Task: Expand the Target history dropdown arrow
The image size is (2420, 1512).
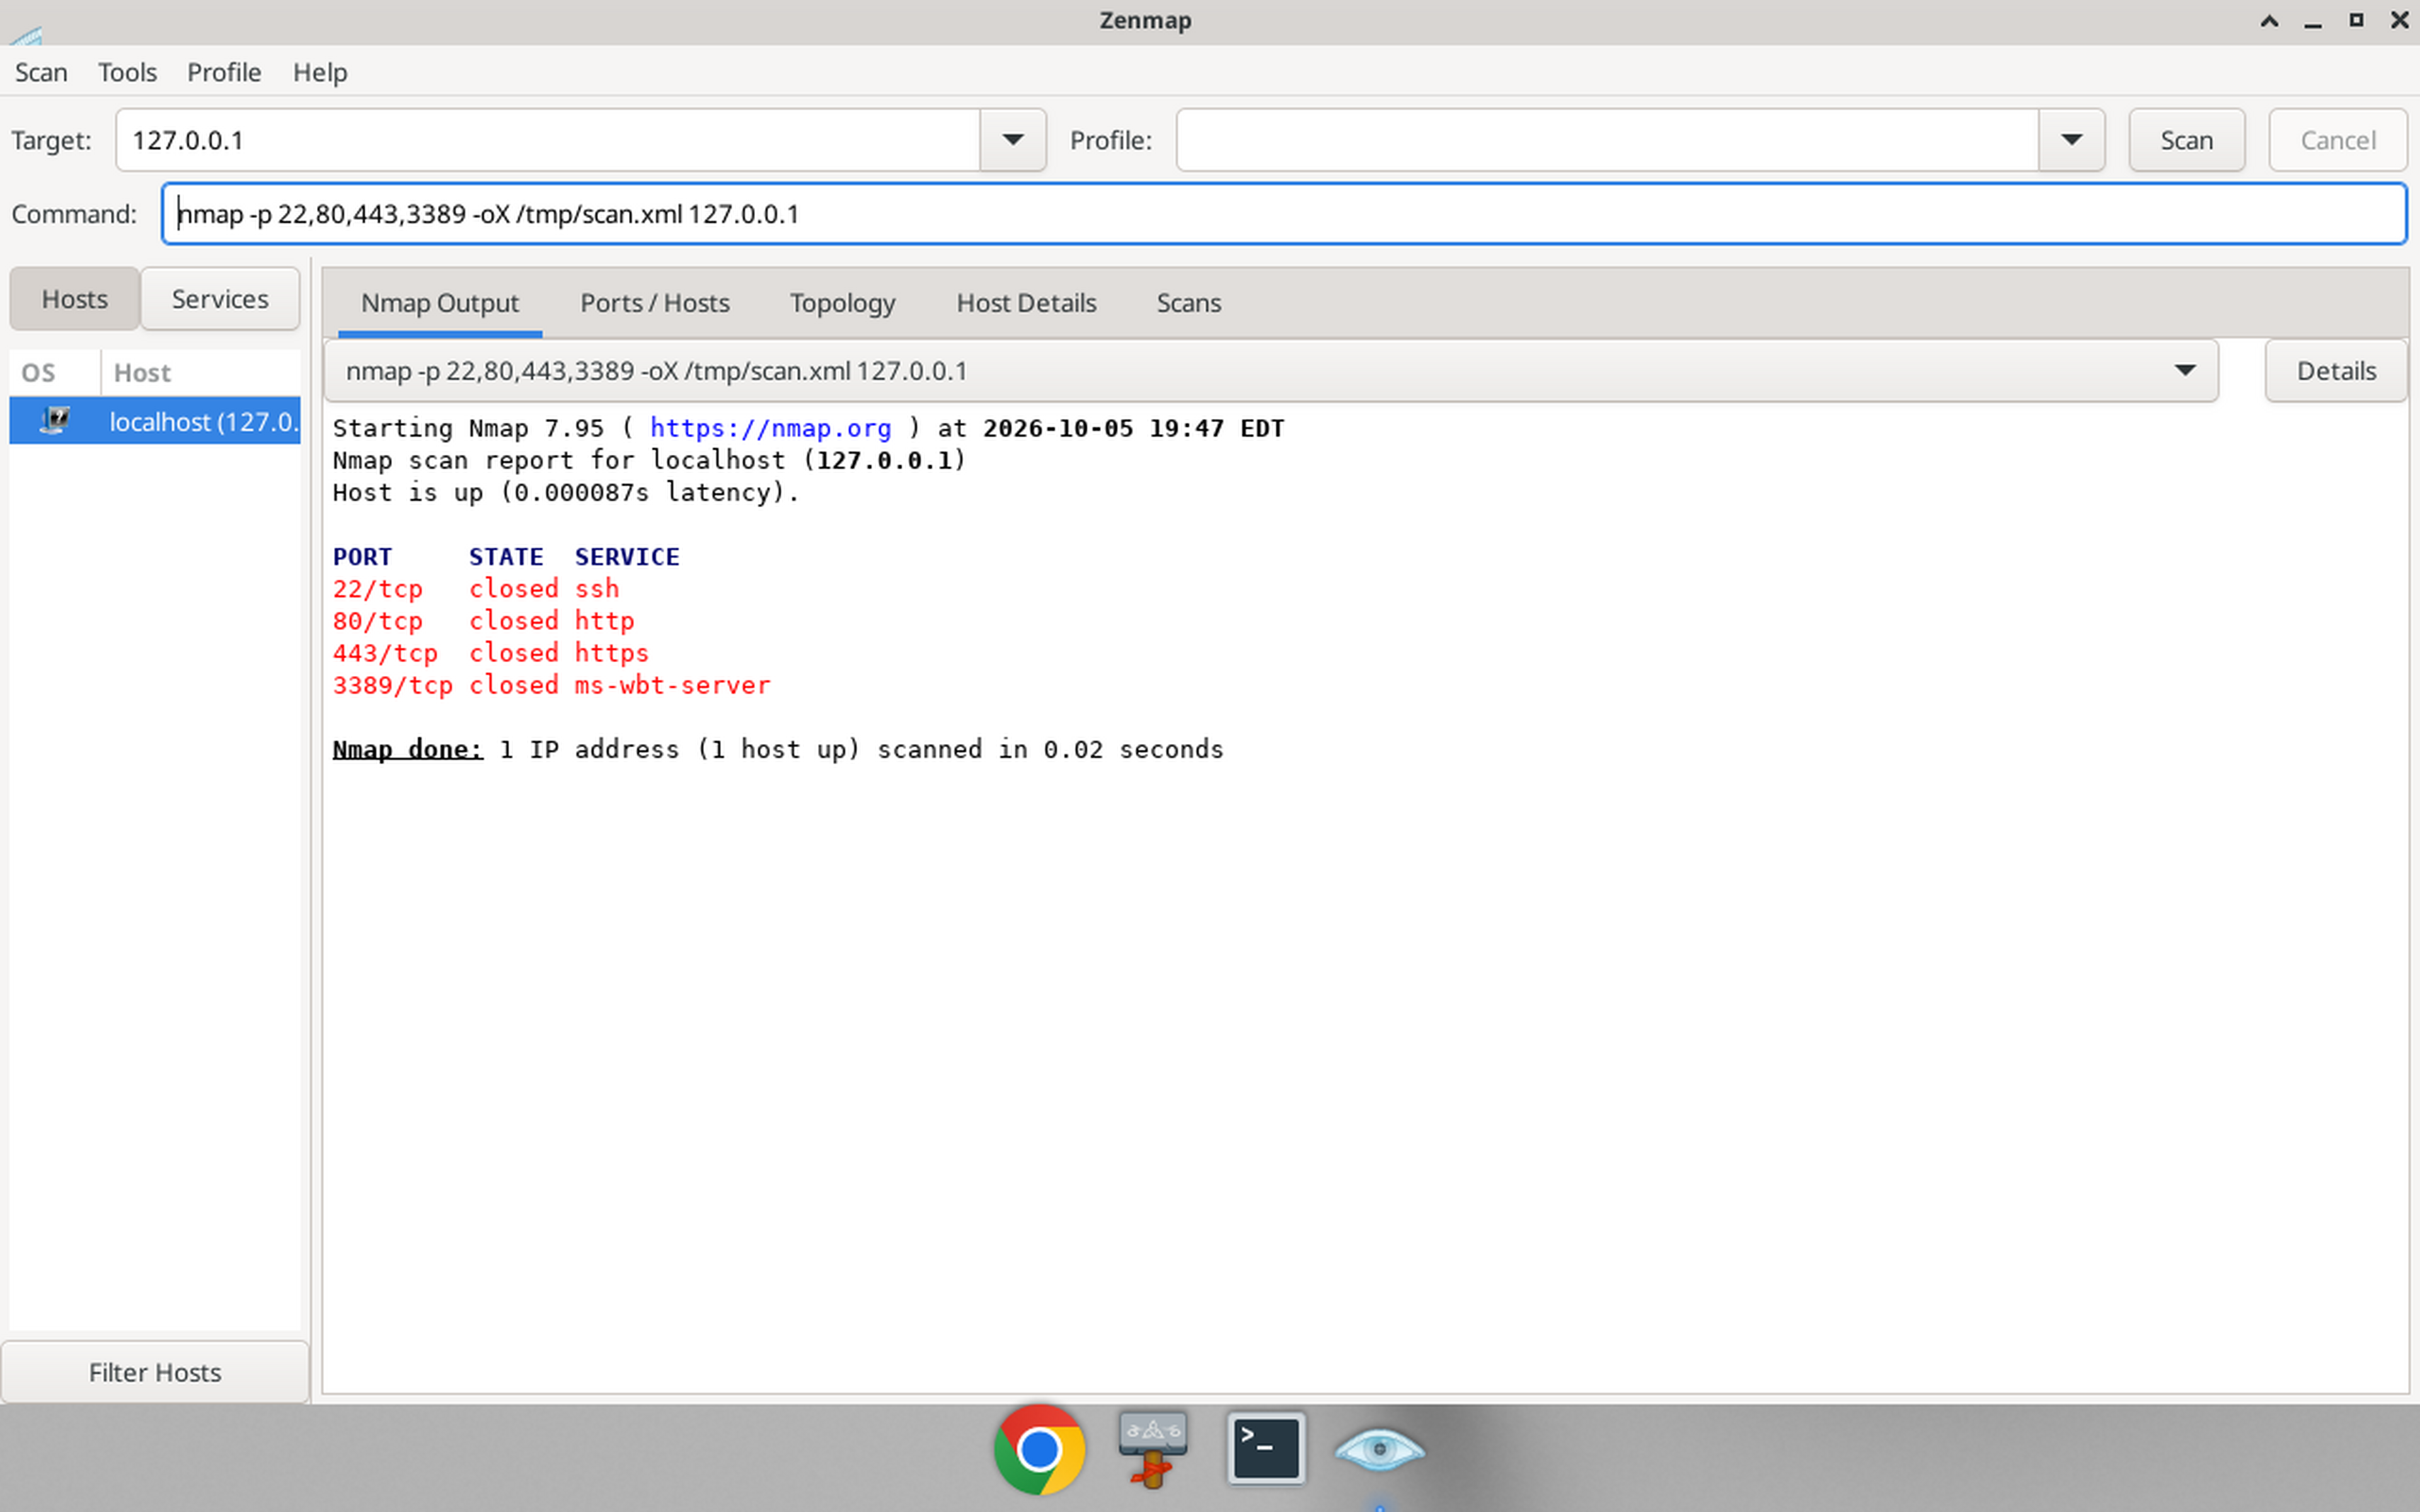Action: [1012, 140]
